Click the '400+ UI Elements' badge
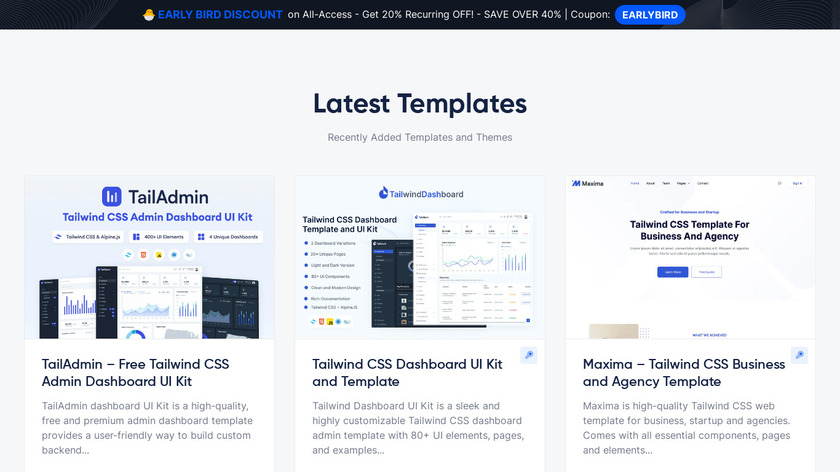This screenshot has width=840, height=472. point(159,237)
